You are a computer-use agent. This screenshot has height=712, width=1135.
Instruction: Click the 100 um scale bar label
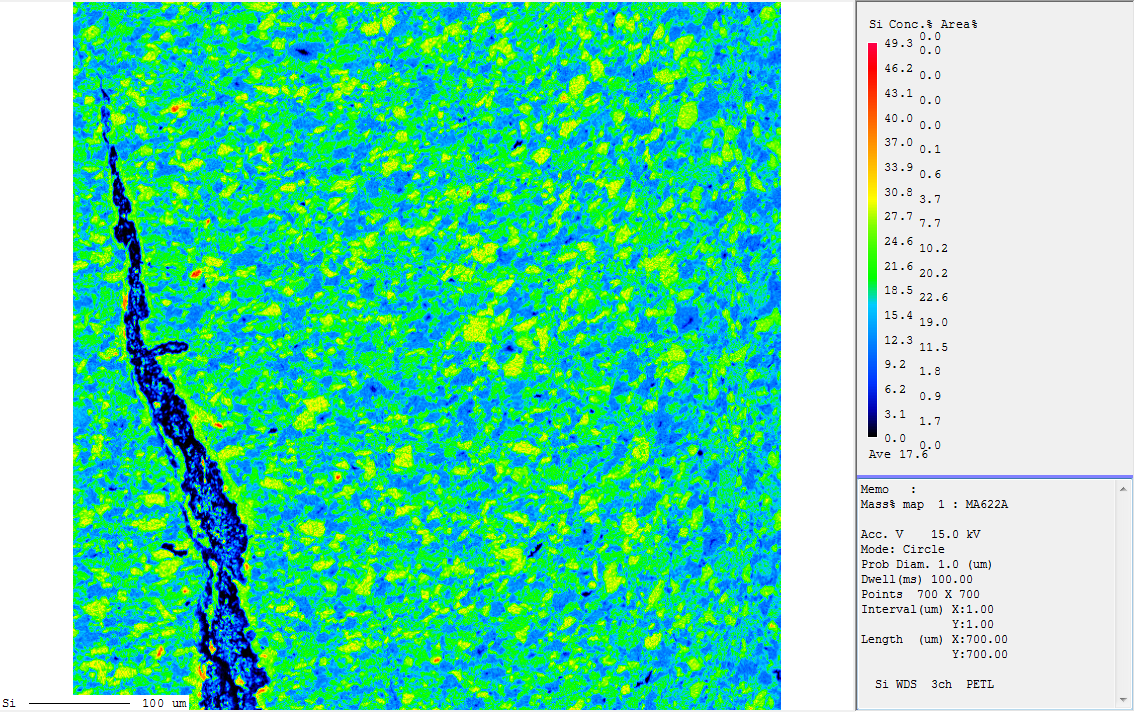163,704
